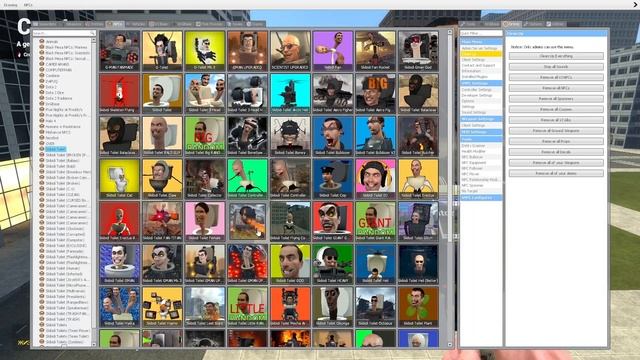Click Remove all Decals button
This screenshot has width=640, height=360.
(x=556, y=152)
